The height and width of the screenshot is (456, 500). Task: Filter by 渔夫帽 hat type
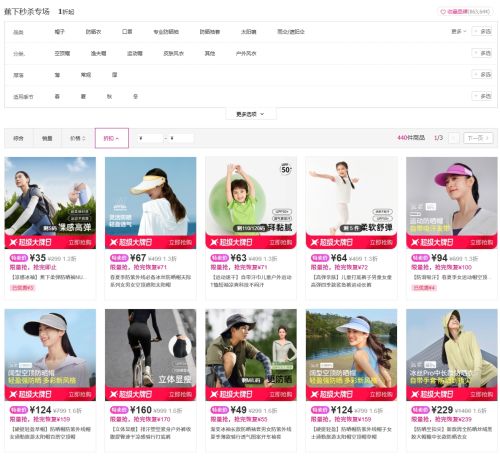pyautogui.click(x=98, y=53)
